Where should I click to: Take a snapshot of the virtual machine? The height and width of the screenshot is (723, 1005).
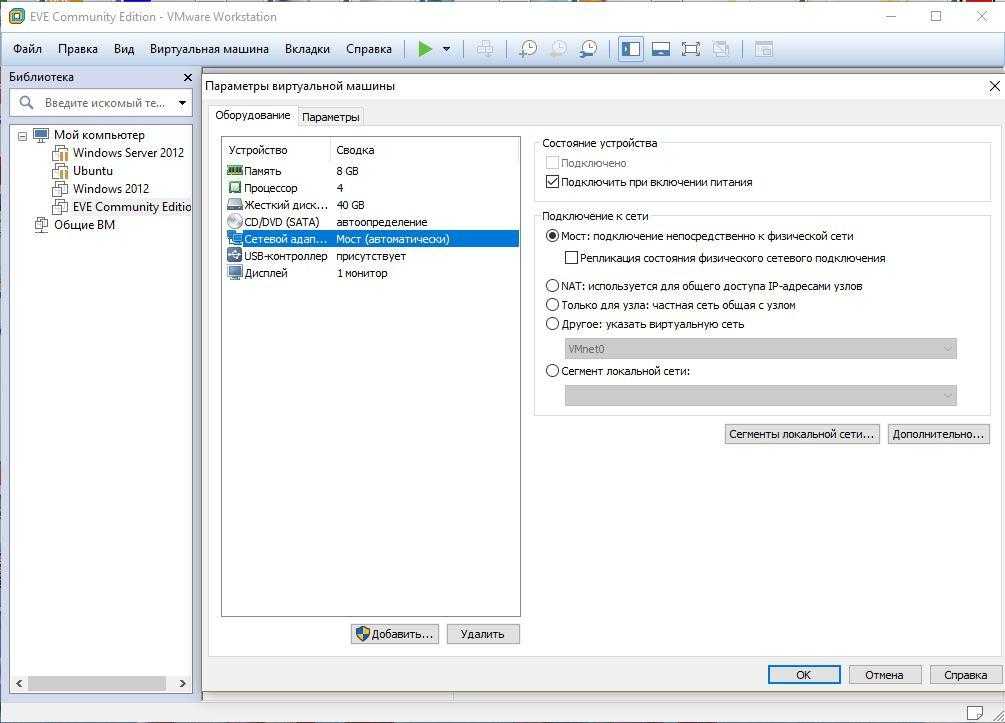pyautogui.click(x=527, y=49)
